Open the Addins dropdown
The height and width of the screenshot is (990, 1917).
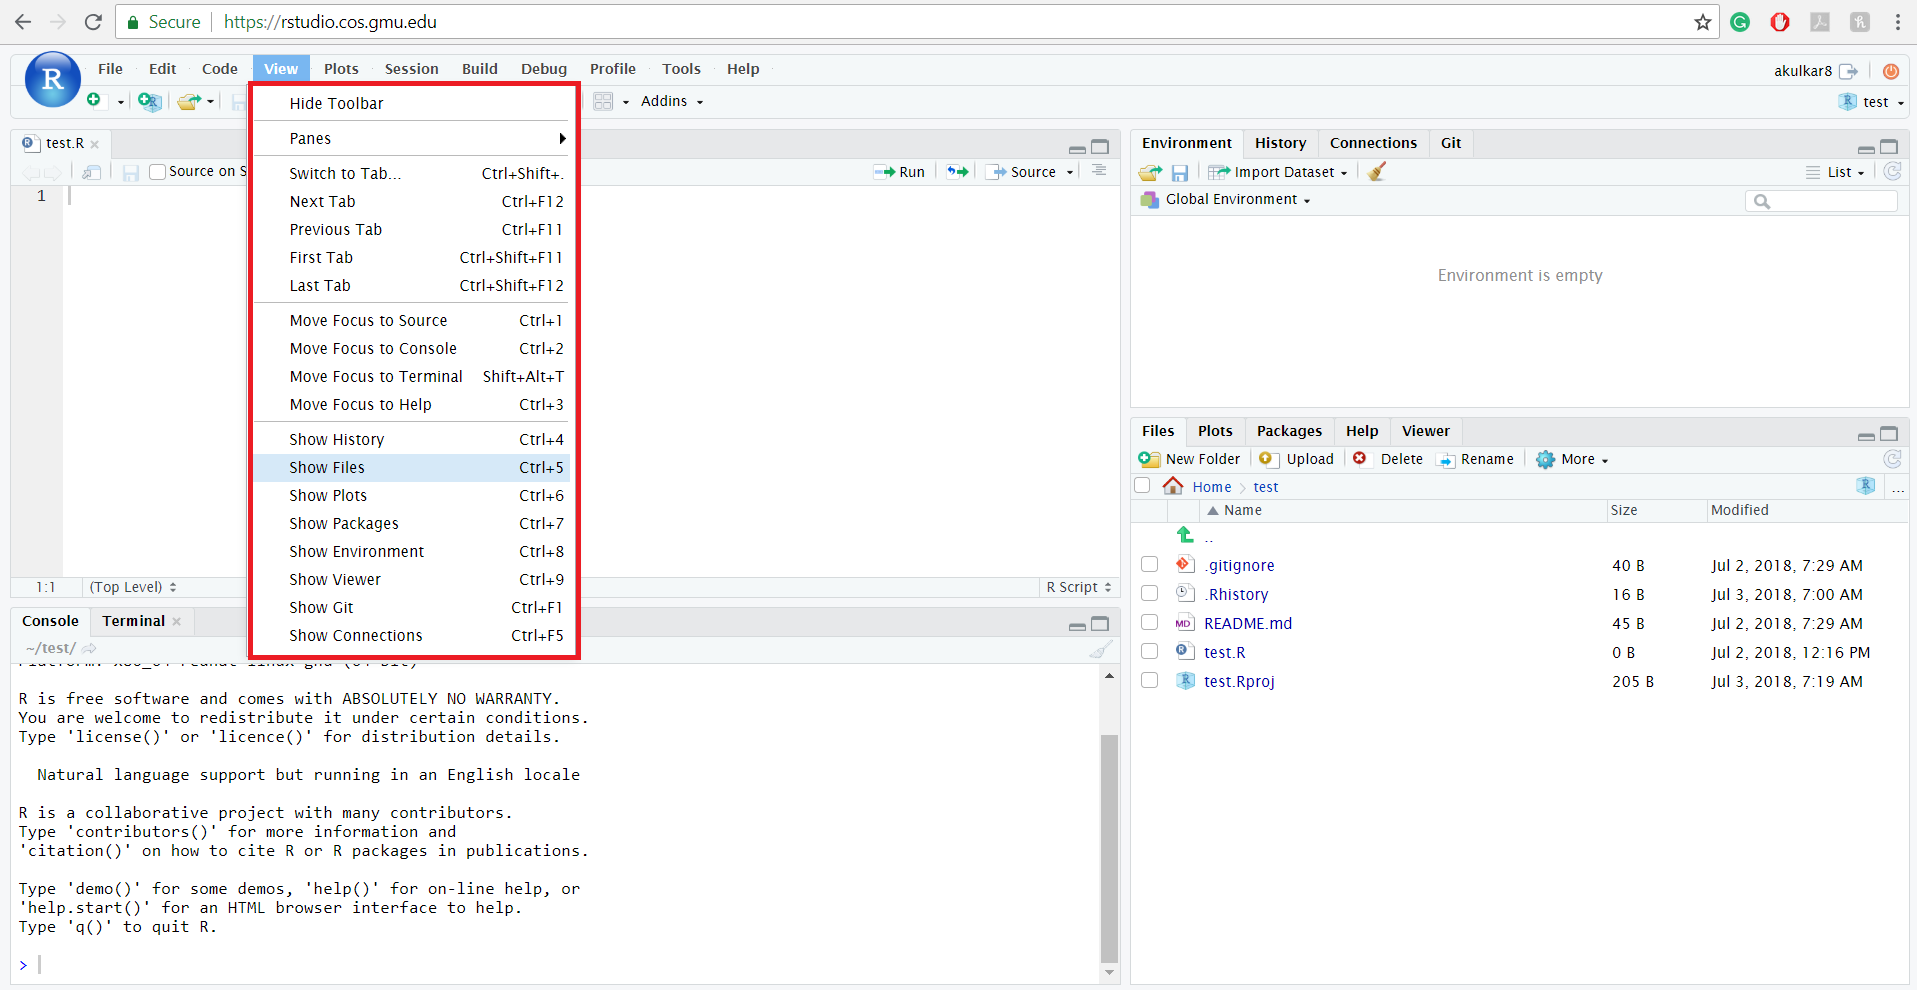(x=672, y=101)
